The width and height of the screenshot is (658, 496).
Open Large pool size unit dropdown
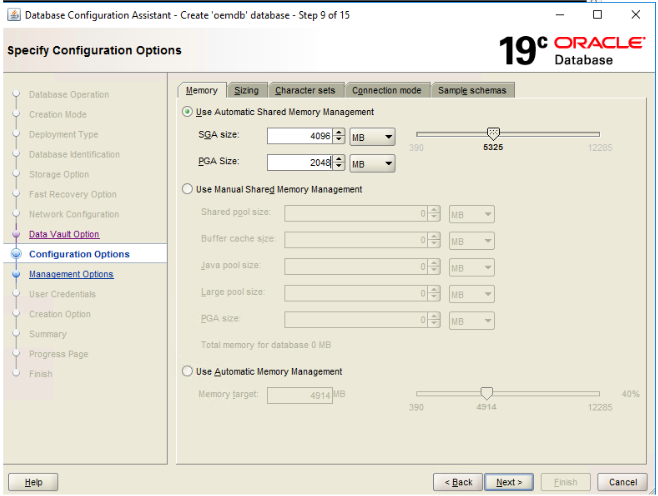[472, 294]
